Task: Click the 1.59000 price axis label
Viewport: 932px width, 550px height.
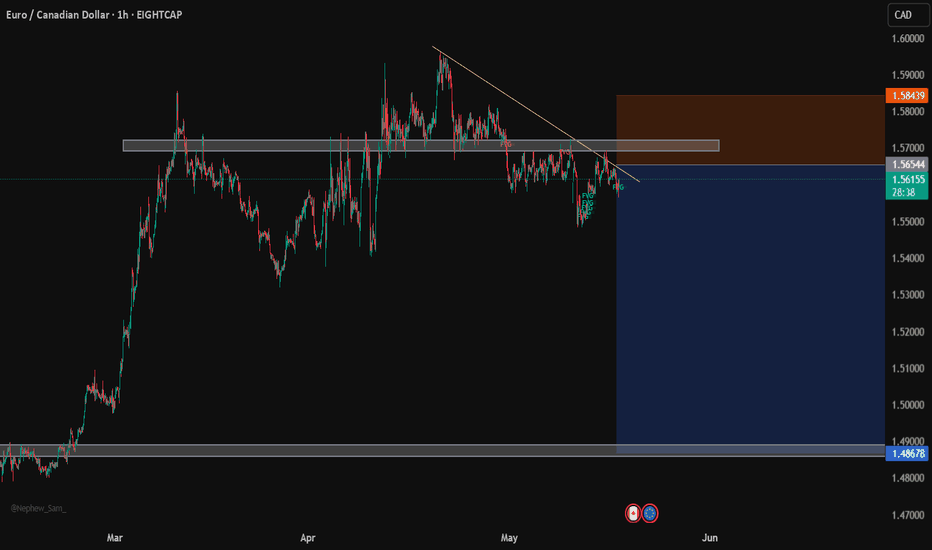Action: [x=908, y=75]
